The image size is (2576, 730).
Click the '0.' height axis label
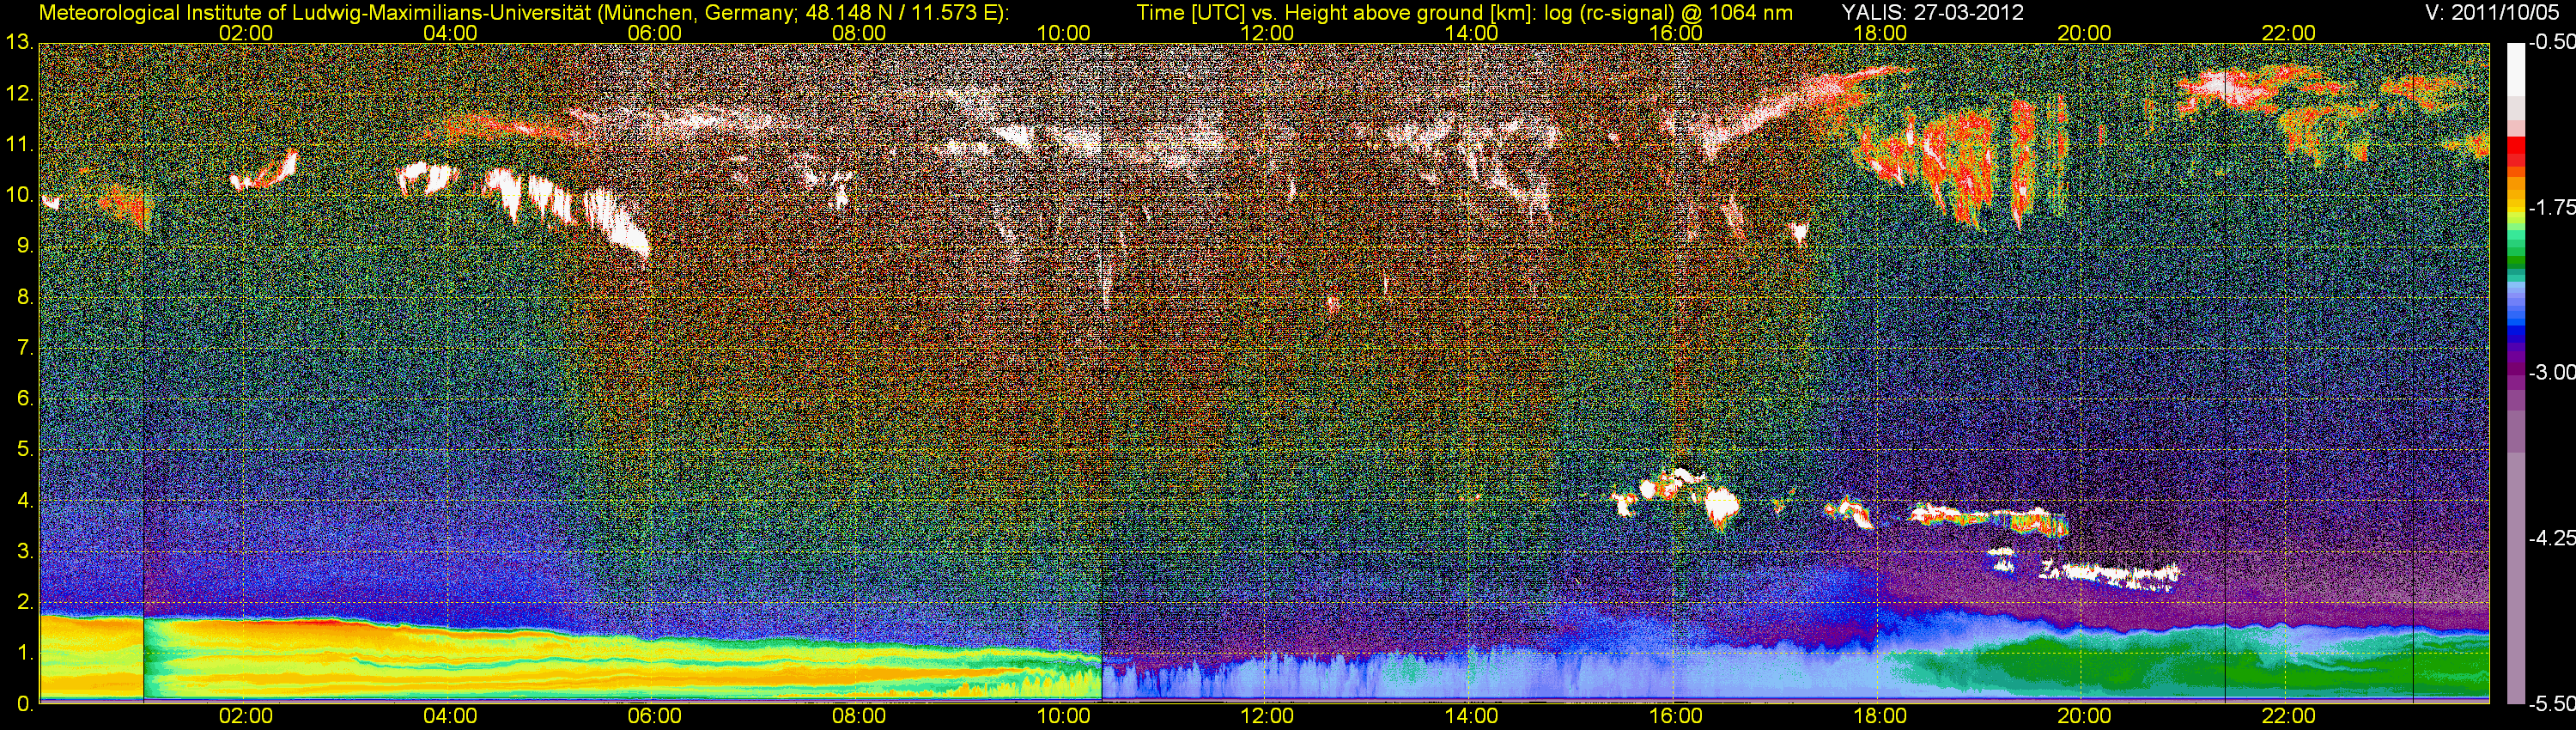point(25,704)
